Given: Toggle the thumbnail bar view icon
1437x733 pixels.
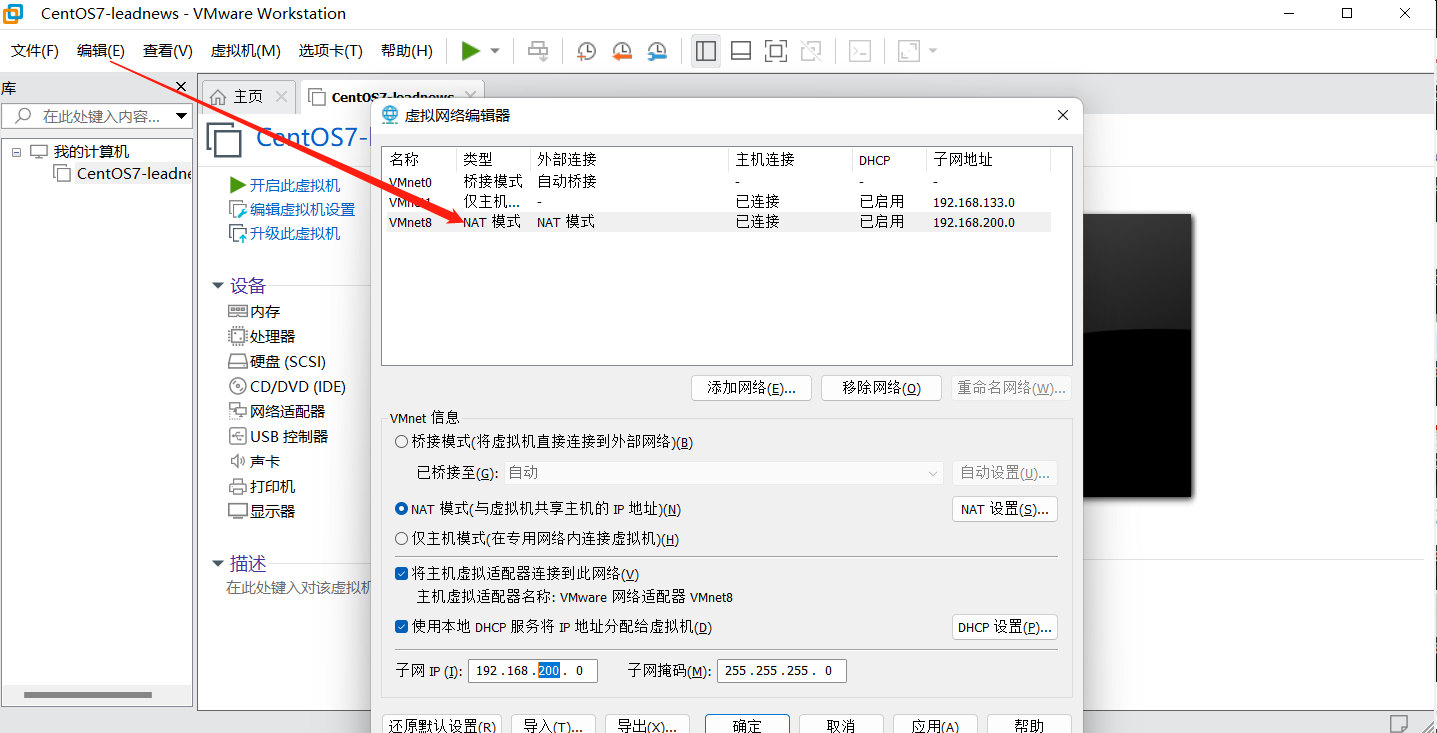Looking at the screenshot, I should [741, 51].
